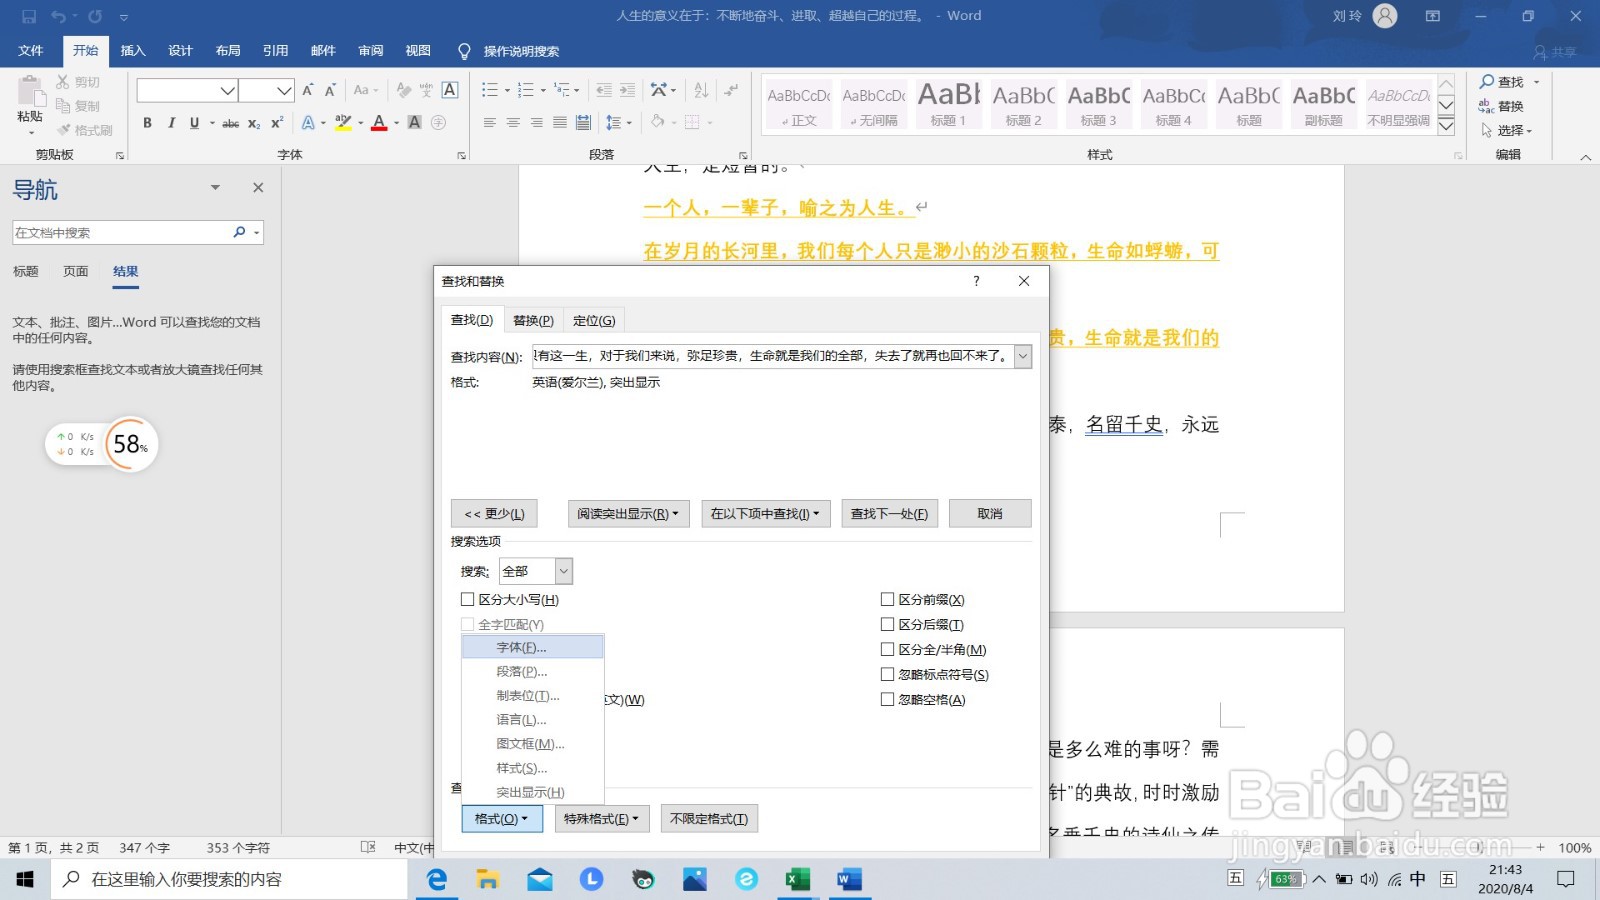Enable the 区分全/半角 checkbox
Image resolution: width=1600 pixels, height=900 pixels.
[x=888, y=649]
